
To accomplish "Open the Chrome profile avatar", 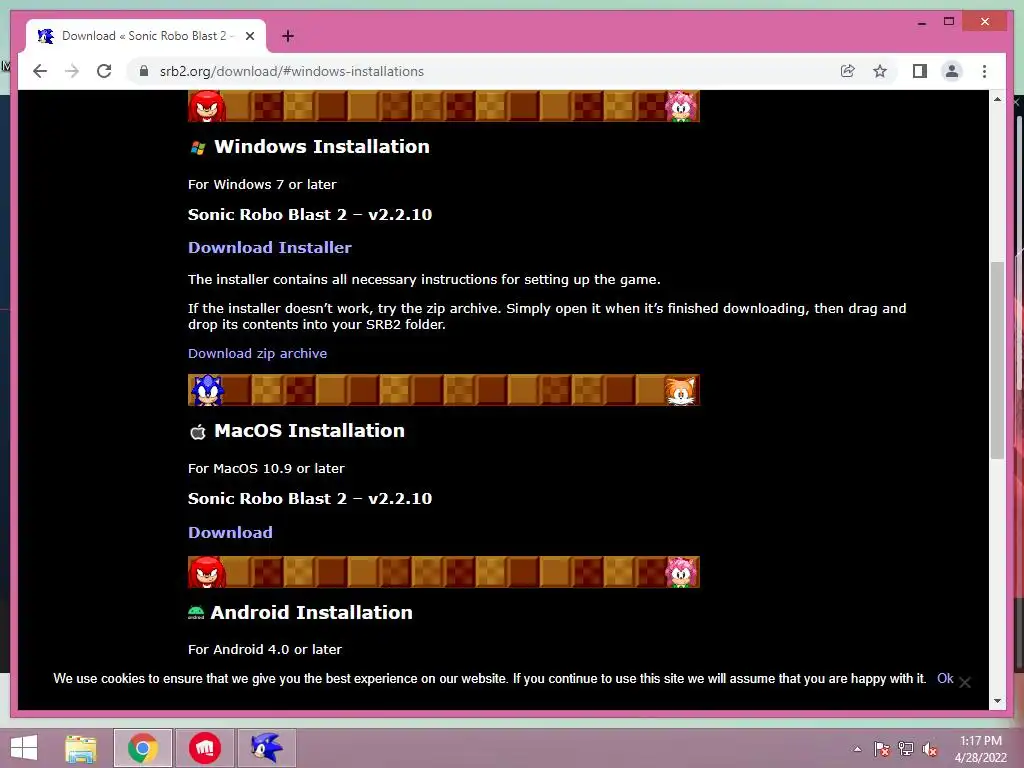I will 952,71.
